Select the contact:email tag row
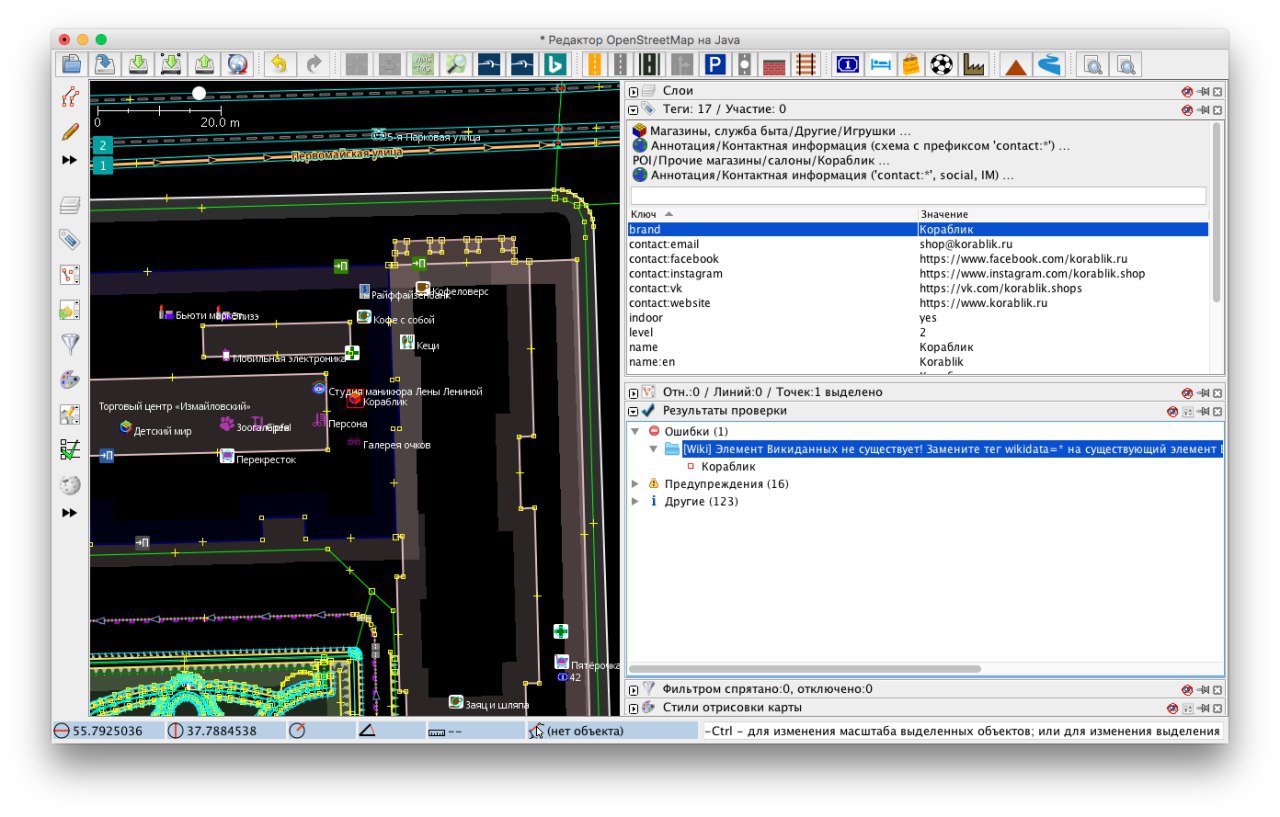 click(917, 244)
